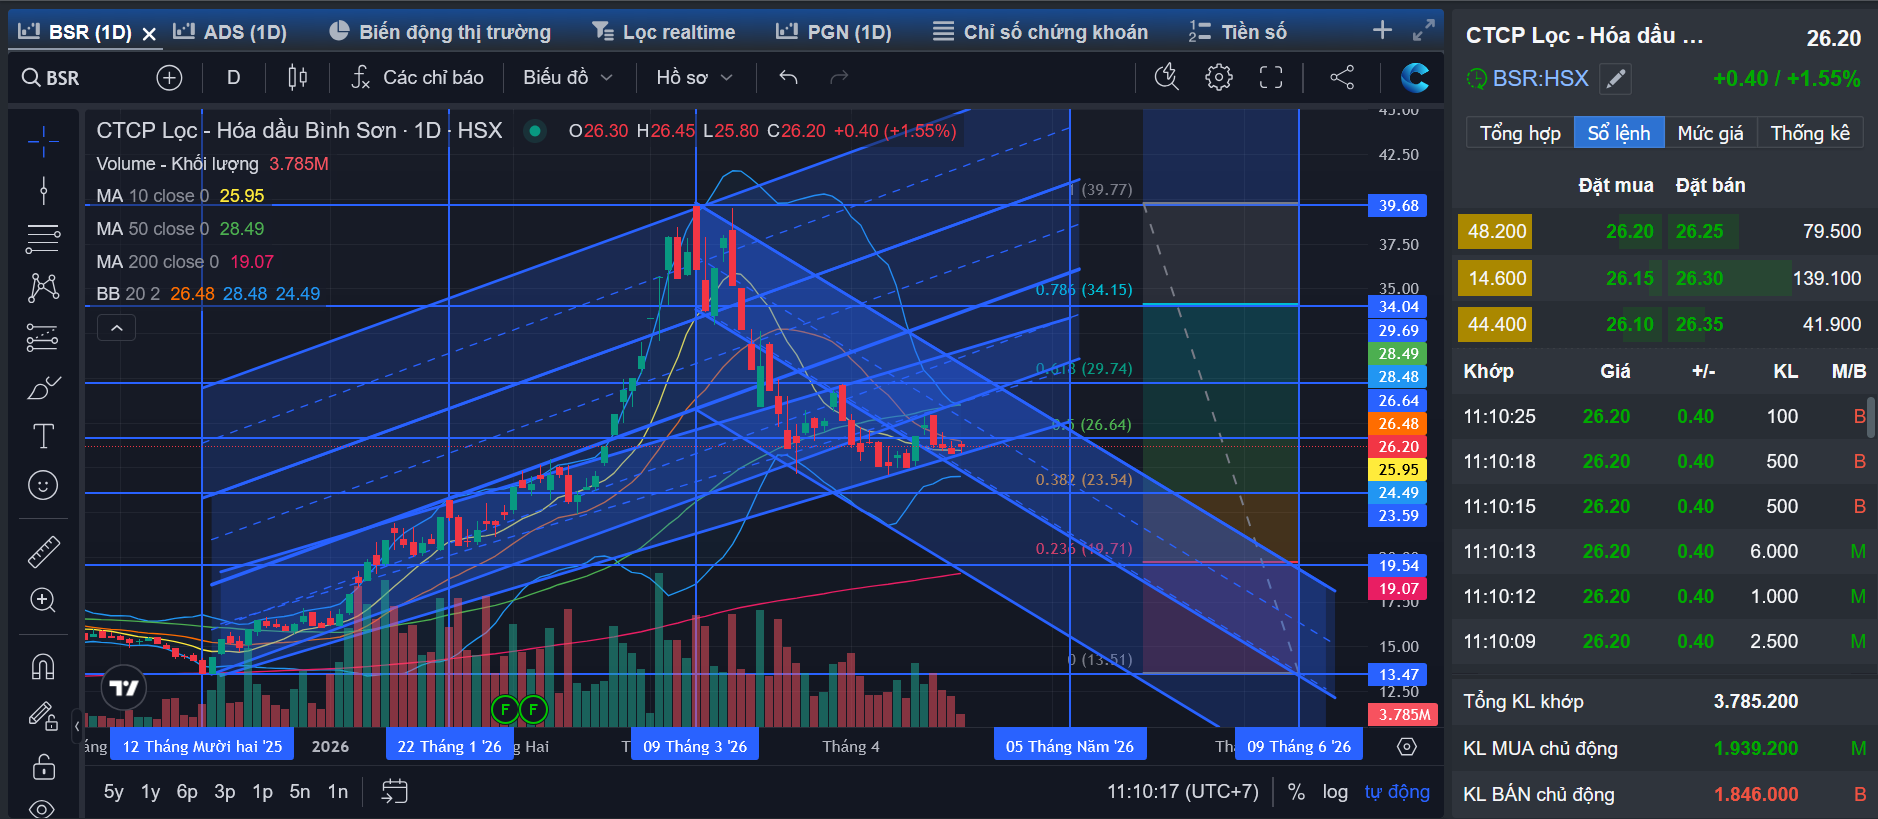Select the trend line drawing tool
1878x819 pixels.
[x=43, y=190]
